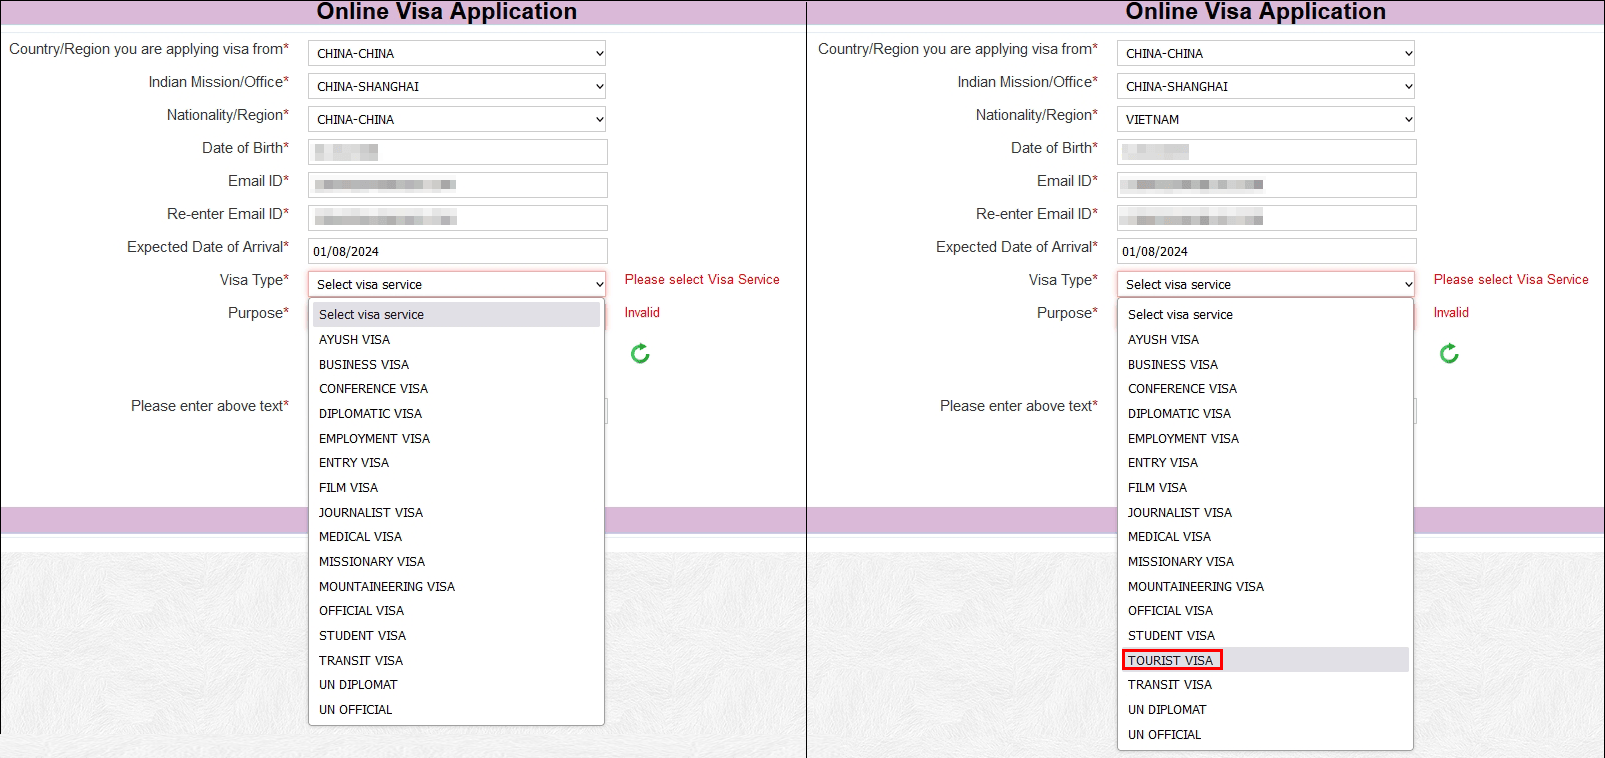
Task: Collapse the Visa Type dropdown in left form
Action: (x=456, y=284)
